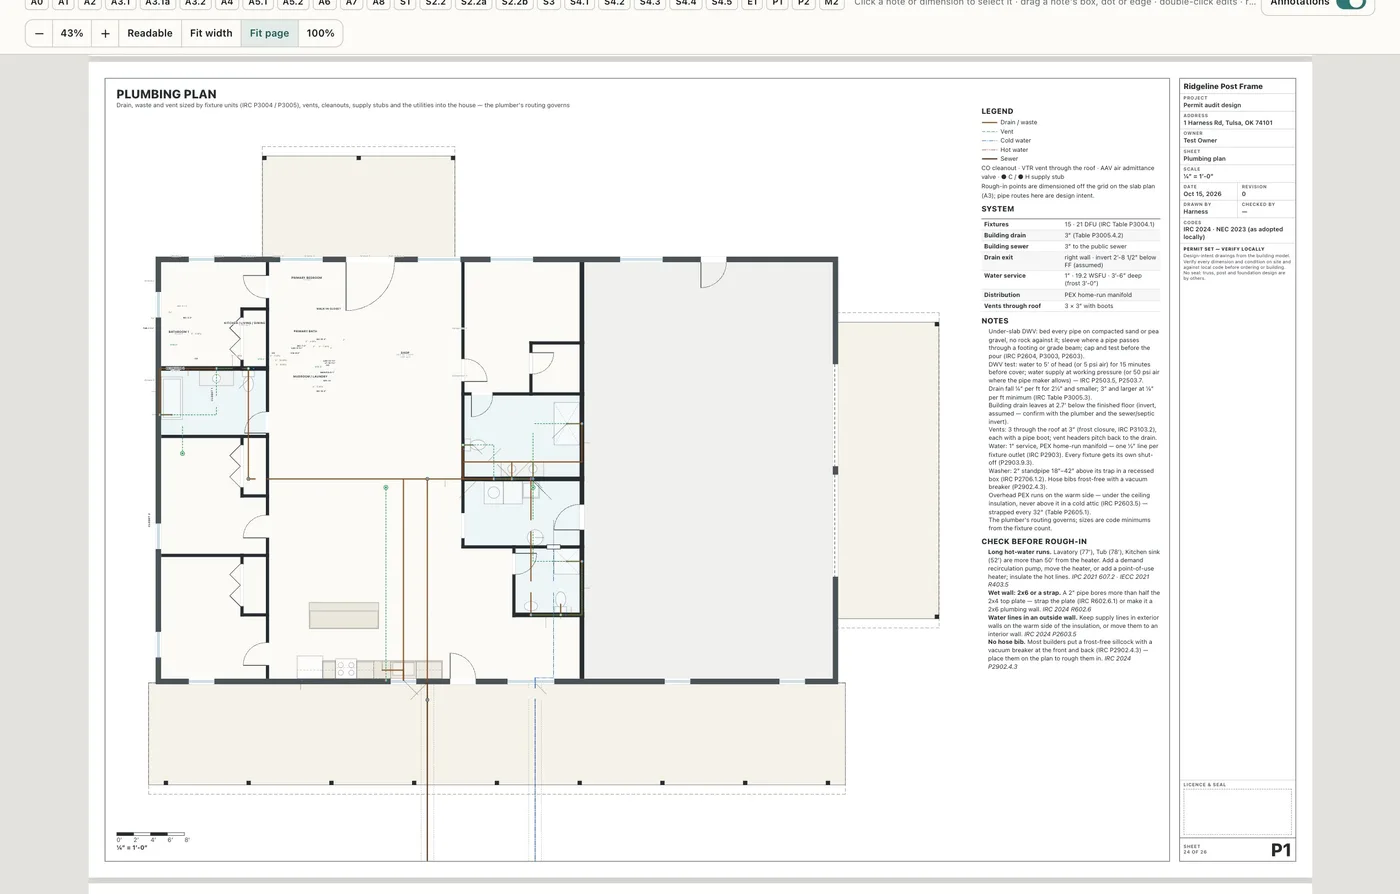
Task: Open the S2.2b sheet tab
Action: pyautogui.click(x=514, y=3)
